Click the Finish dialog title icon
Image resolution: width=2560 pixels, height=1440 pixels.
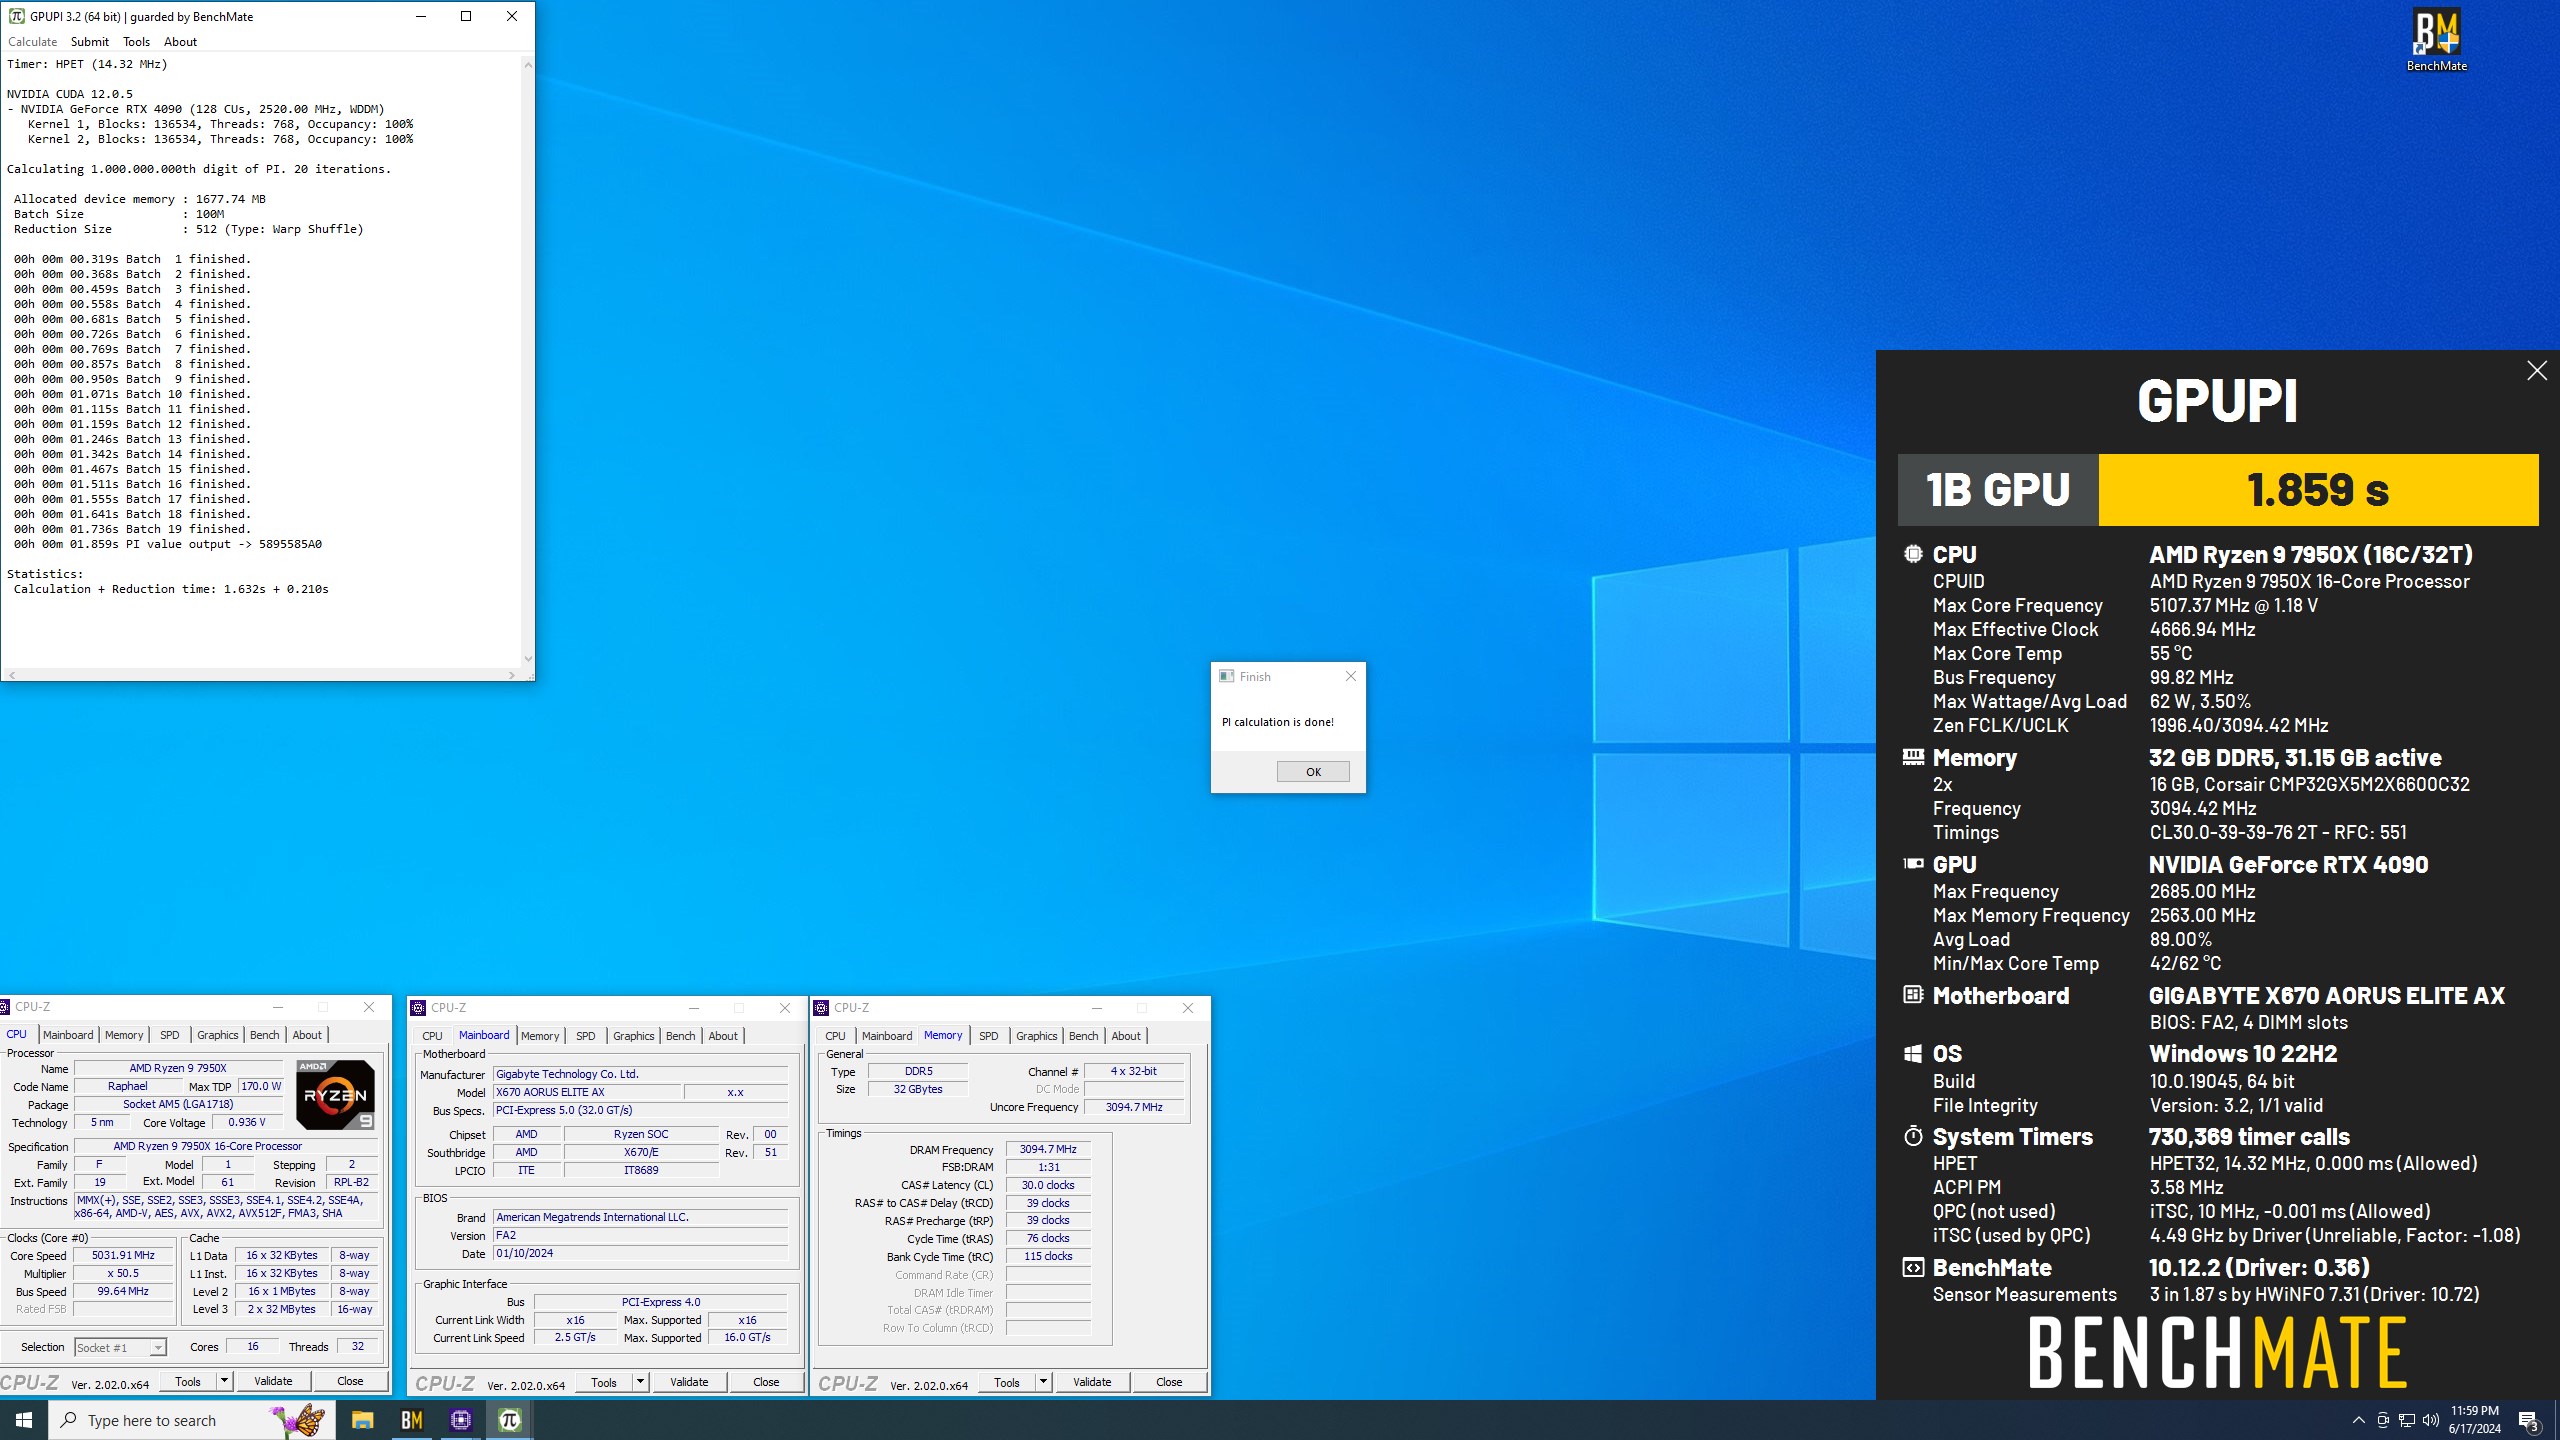click(1226, 676)
